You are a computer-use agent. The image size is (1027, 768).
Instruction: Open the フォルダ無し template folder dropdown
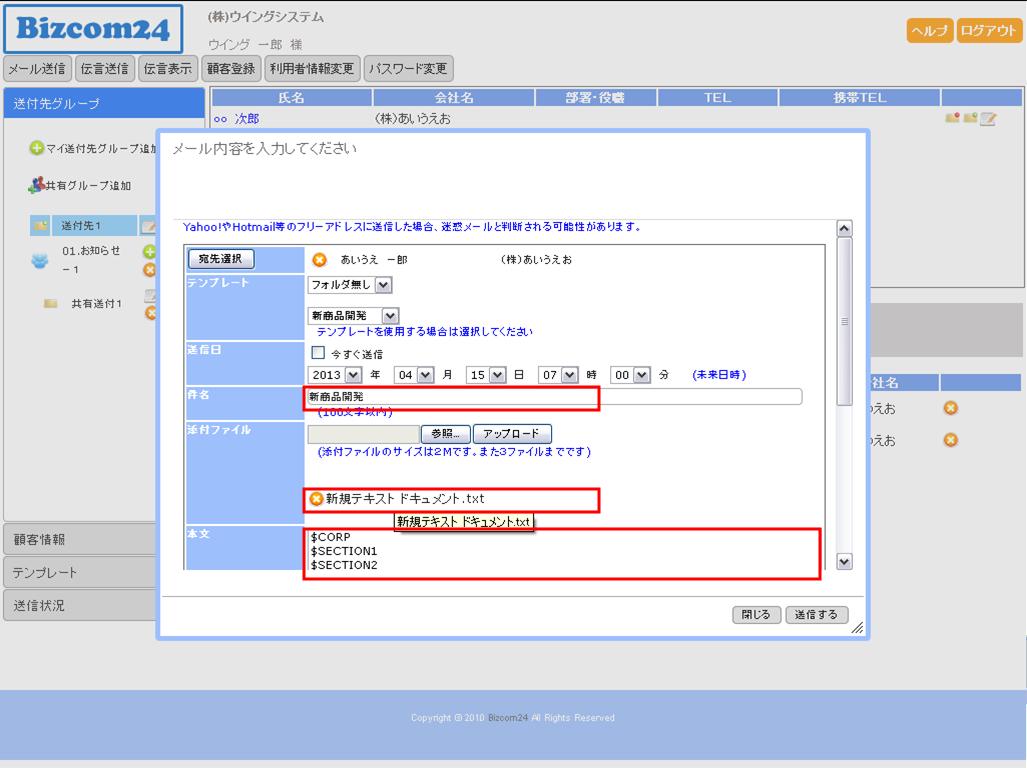pos(384,285)
